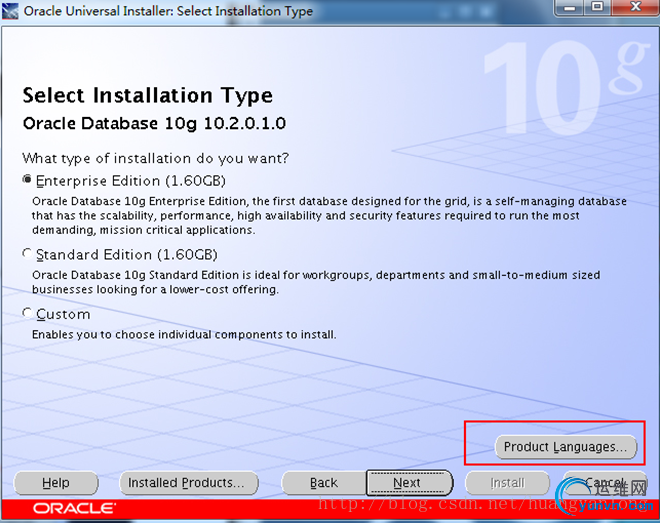
Task: Click the Oracle installer title bar icon
Action: 10,11
